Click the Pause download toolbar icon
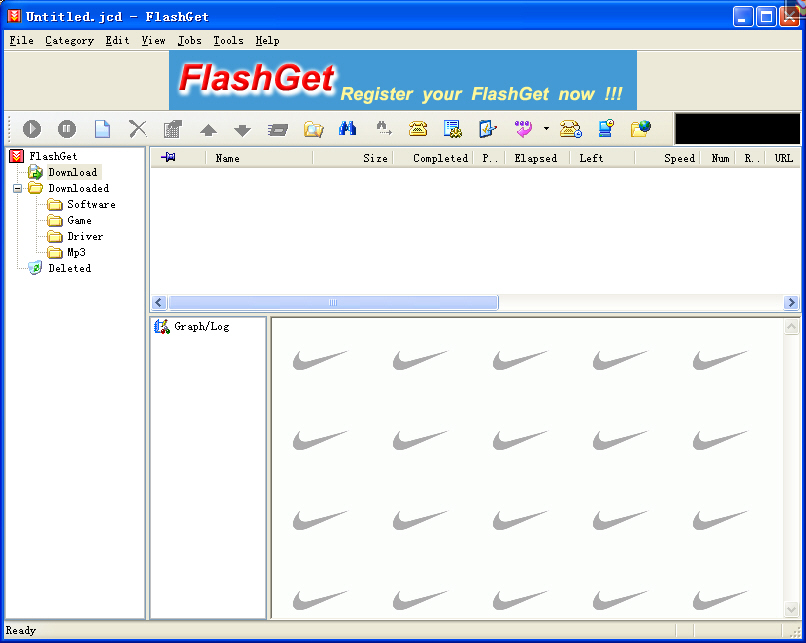The width and height of the screenshot is (806, 643). pyautogui.click(x=67, y=128)
